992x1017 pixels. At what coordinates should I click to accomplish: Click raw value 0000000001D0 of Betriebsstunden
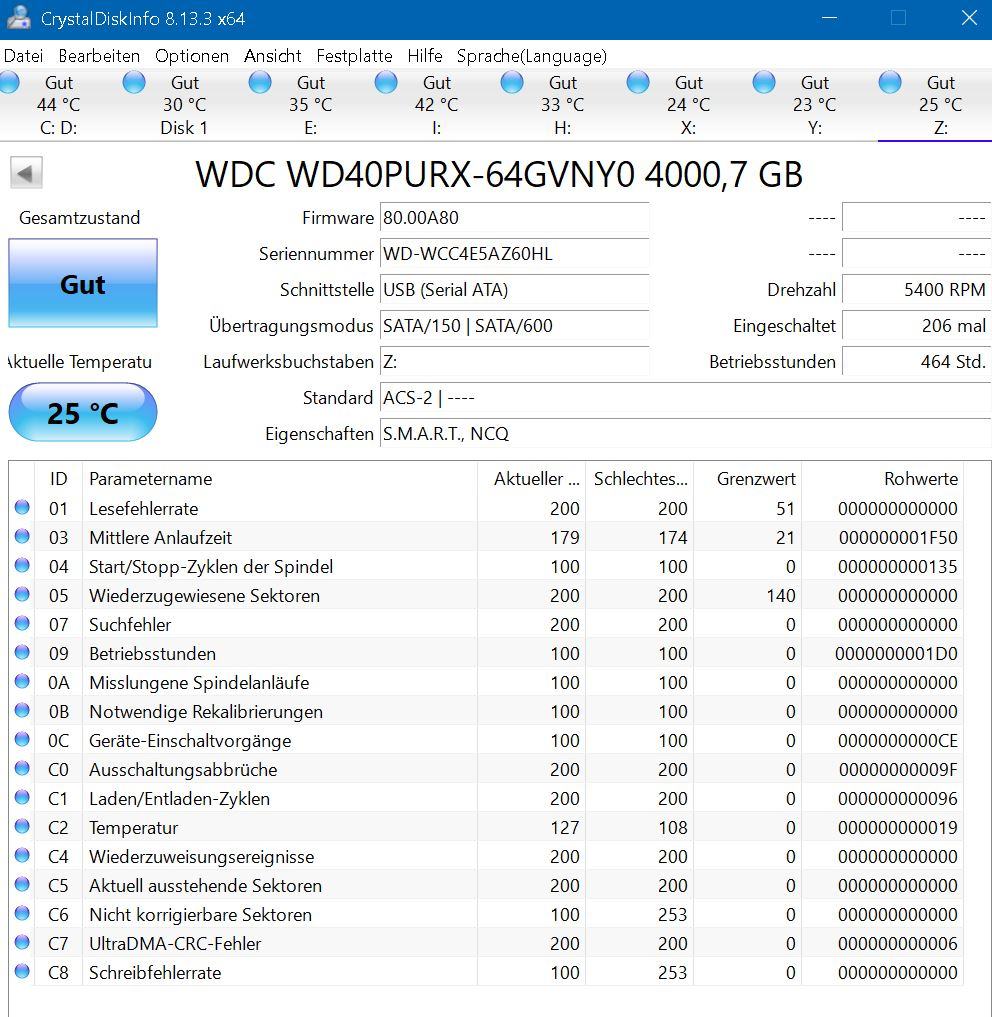pyautogui.click(x=896, y=654)
